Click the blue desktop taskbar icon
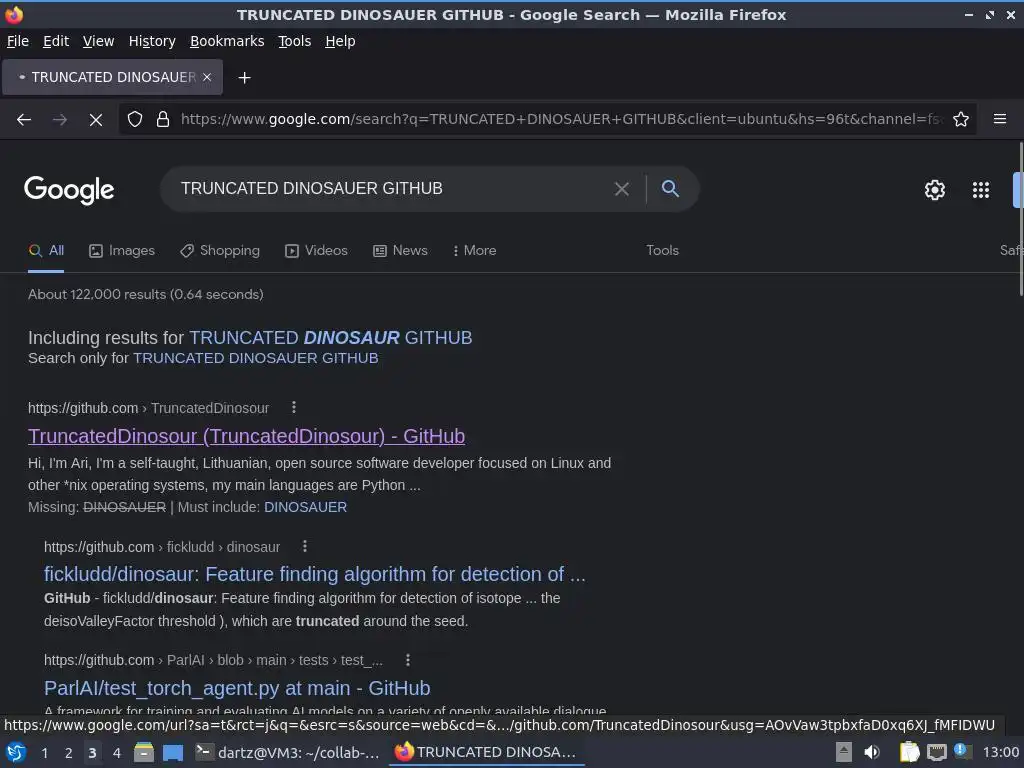Screen dimensions: 1024x768 [172, 753]
